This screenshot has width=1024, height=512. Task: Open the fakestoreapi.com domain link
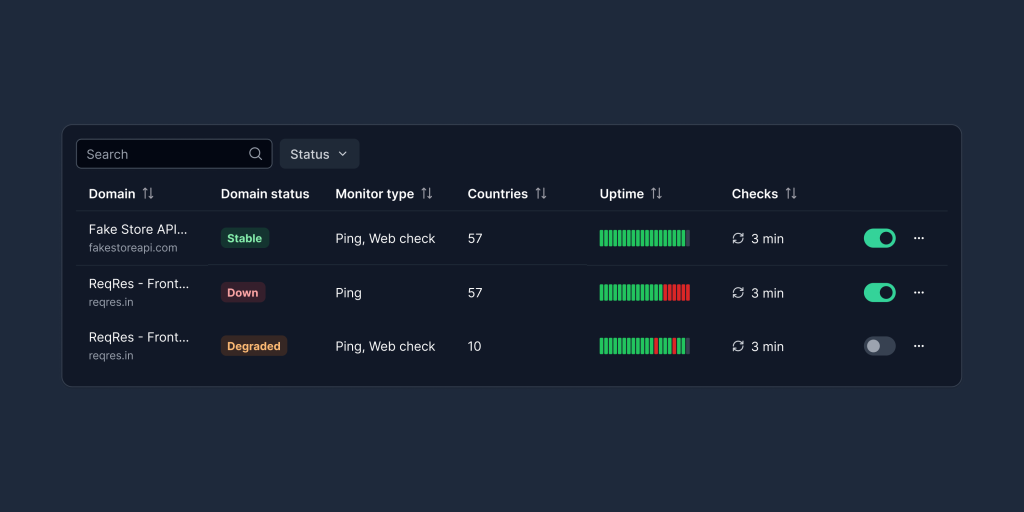point(133,248)
